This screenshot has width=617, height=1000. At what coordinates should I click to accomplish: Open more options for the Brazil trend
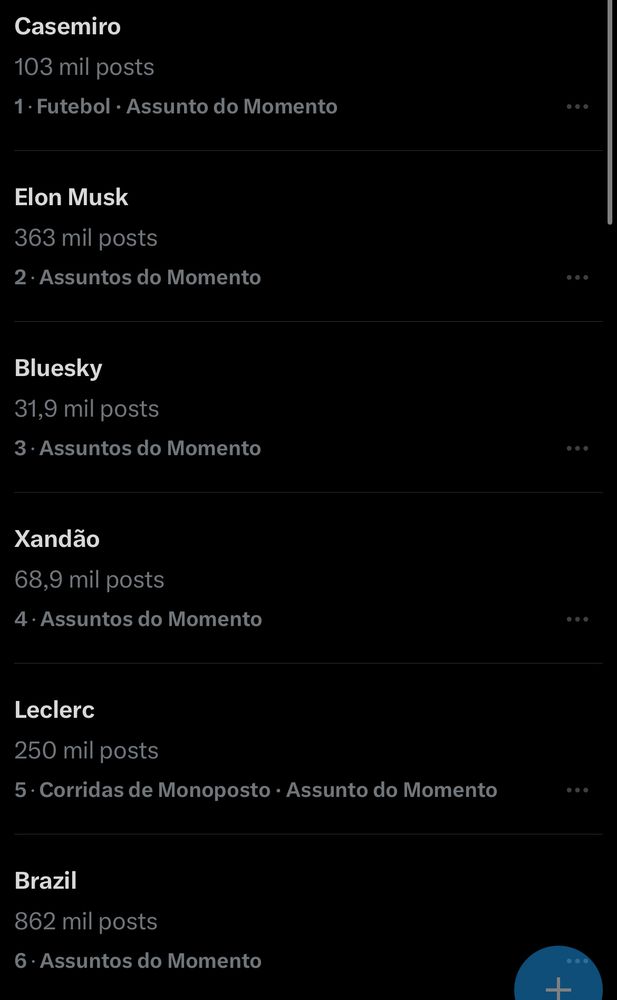[x=578, y=960]
